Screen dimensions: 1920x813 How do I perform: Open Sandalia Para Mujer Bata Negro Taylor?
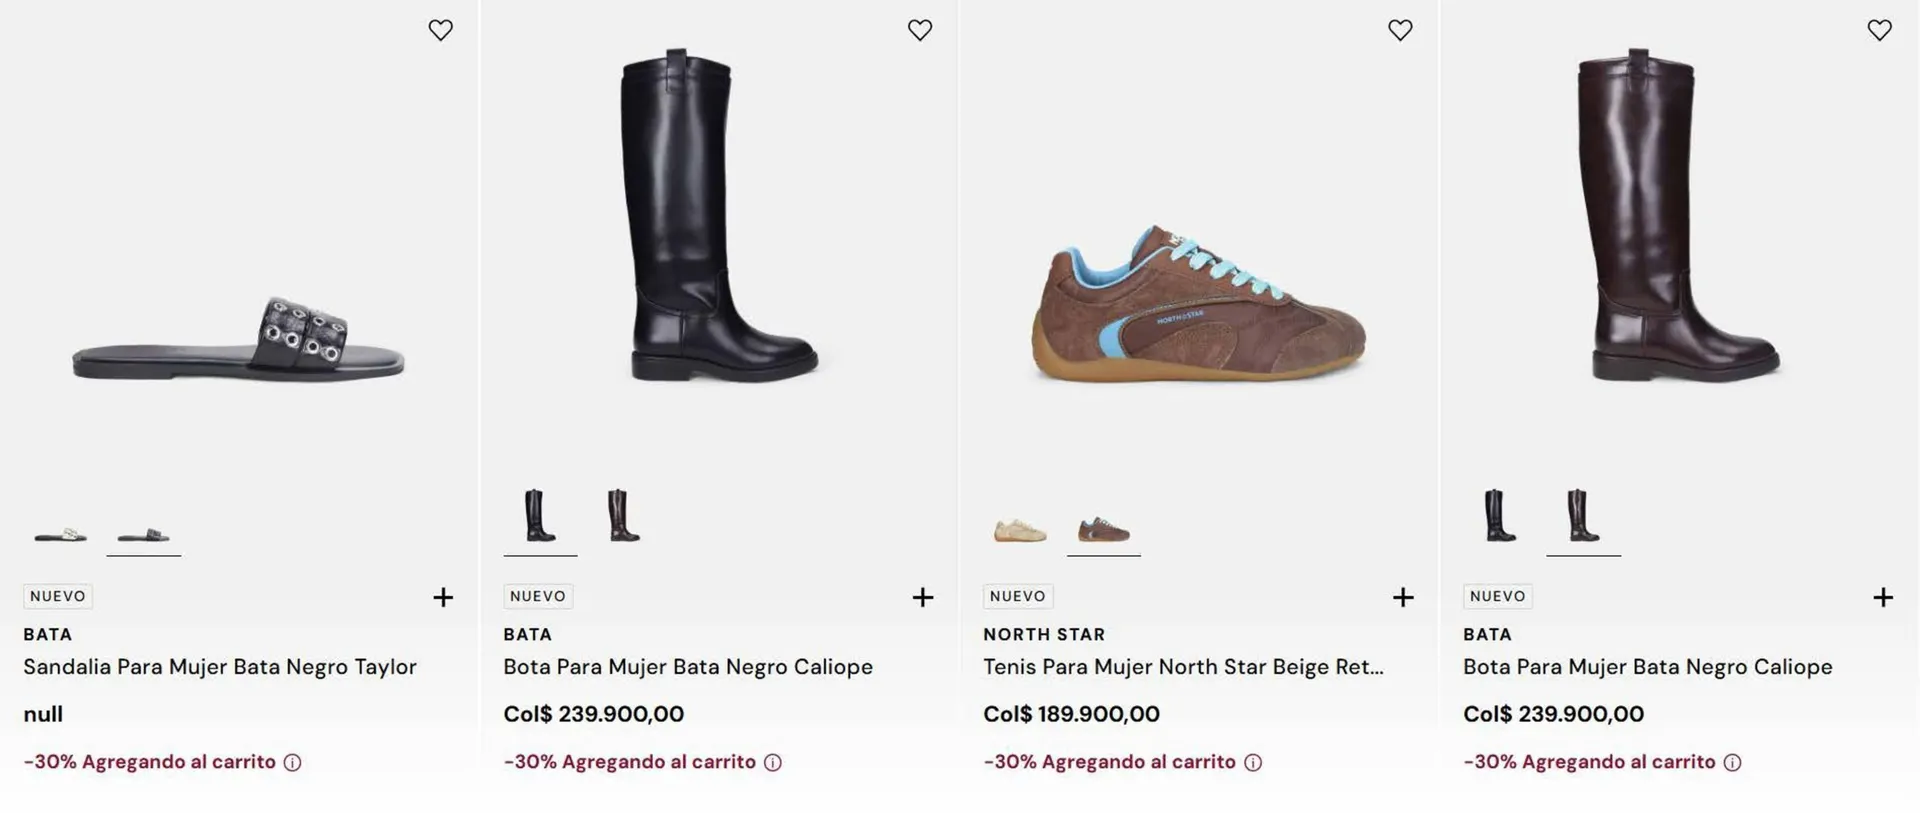[x=220, y=667]
